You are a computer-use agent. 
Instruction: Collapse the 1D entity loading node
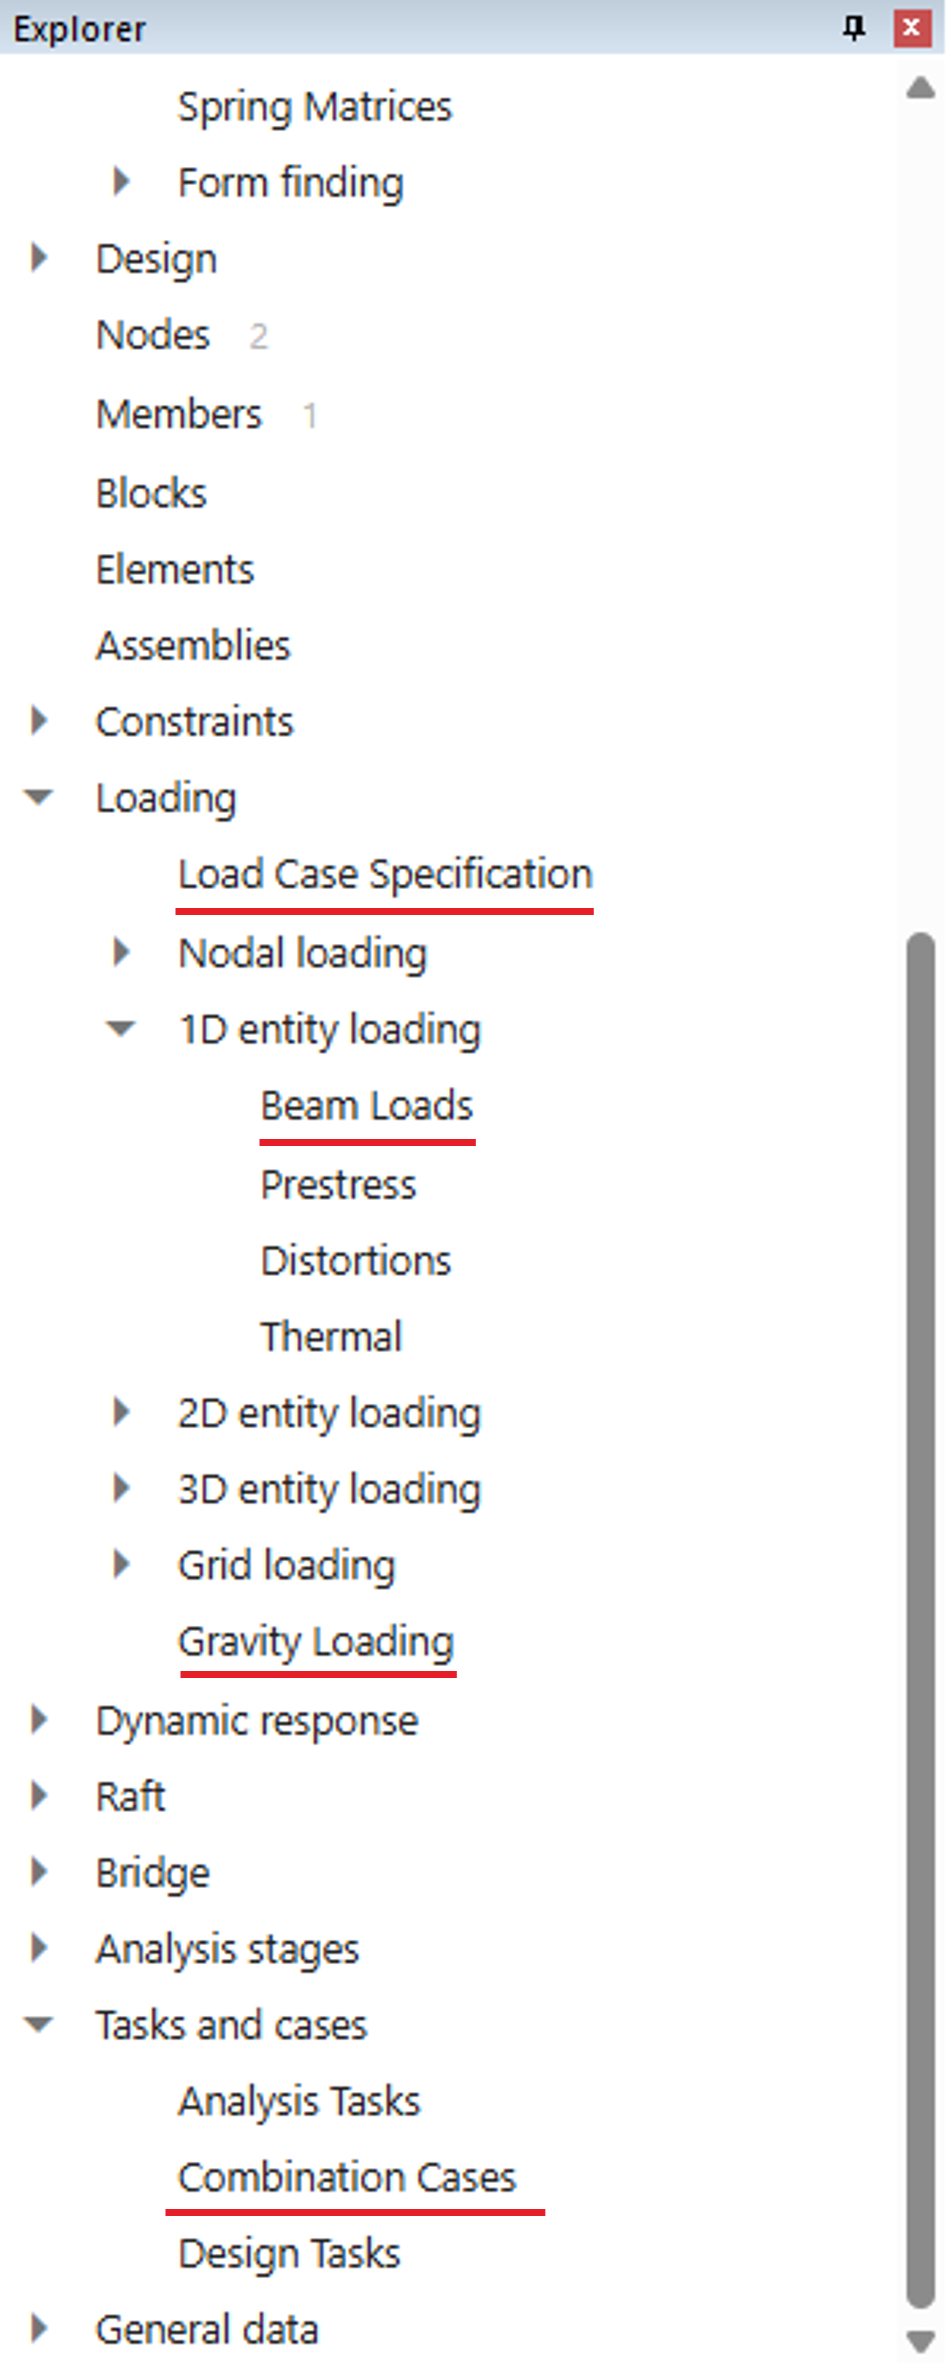coord(121,1029)
